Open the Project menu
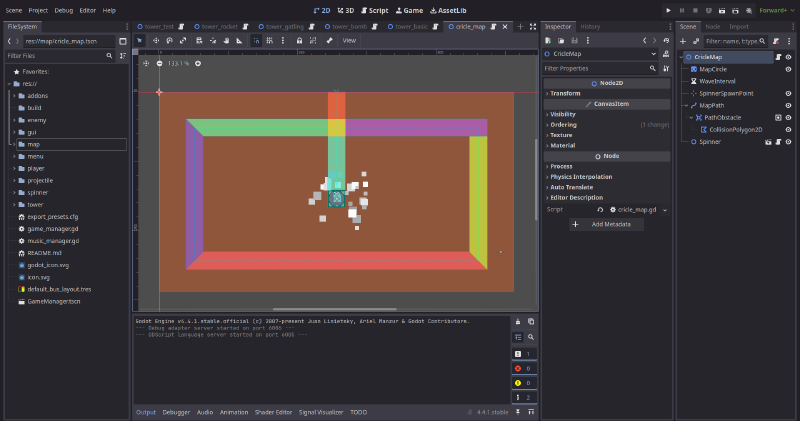 tap(38, 9)
